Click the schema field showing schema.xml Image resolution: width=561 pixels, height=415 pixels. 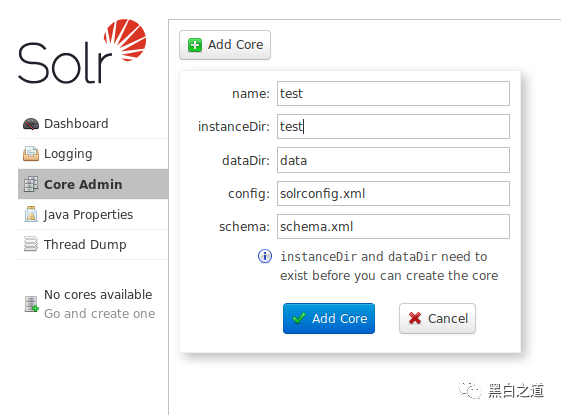[x=393, y=226]
